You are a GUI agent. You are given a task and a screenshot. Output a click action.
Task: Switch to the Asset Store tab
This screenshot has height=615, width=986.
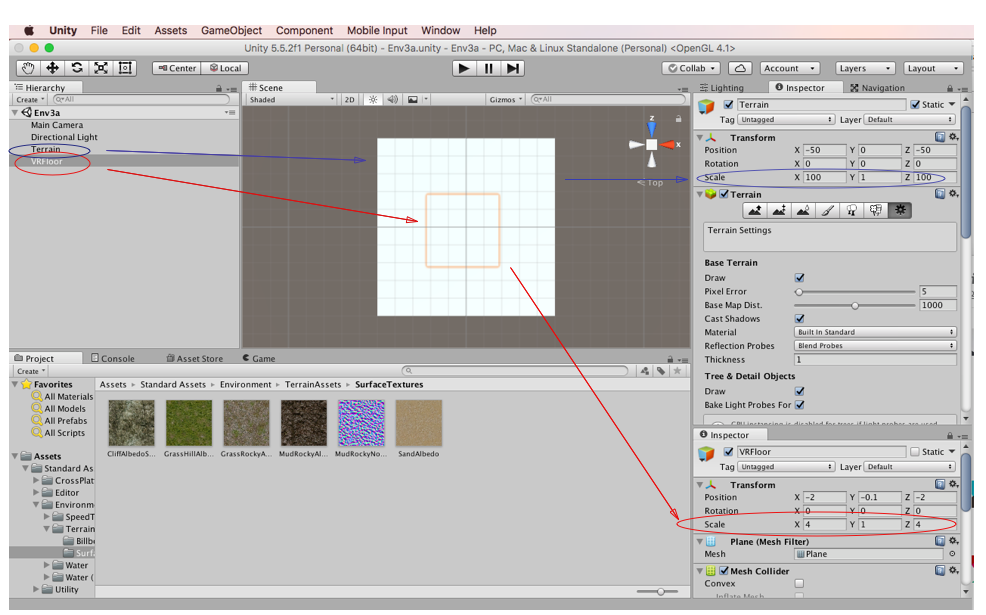click(194, 358)
